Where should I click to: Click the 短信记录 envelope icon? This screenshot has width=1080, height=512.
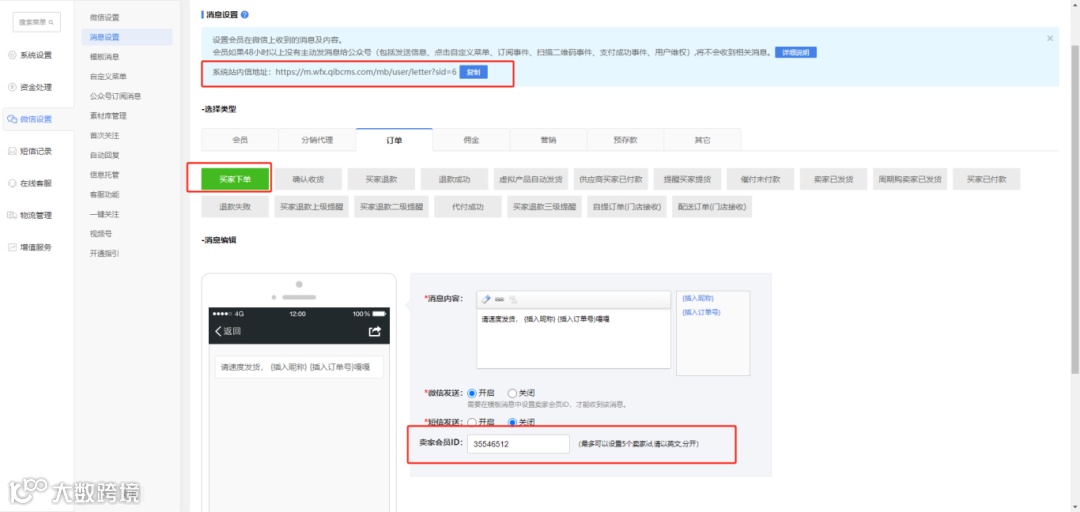(x=12, y=151)
